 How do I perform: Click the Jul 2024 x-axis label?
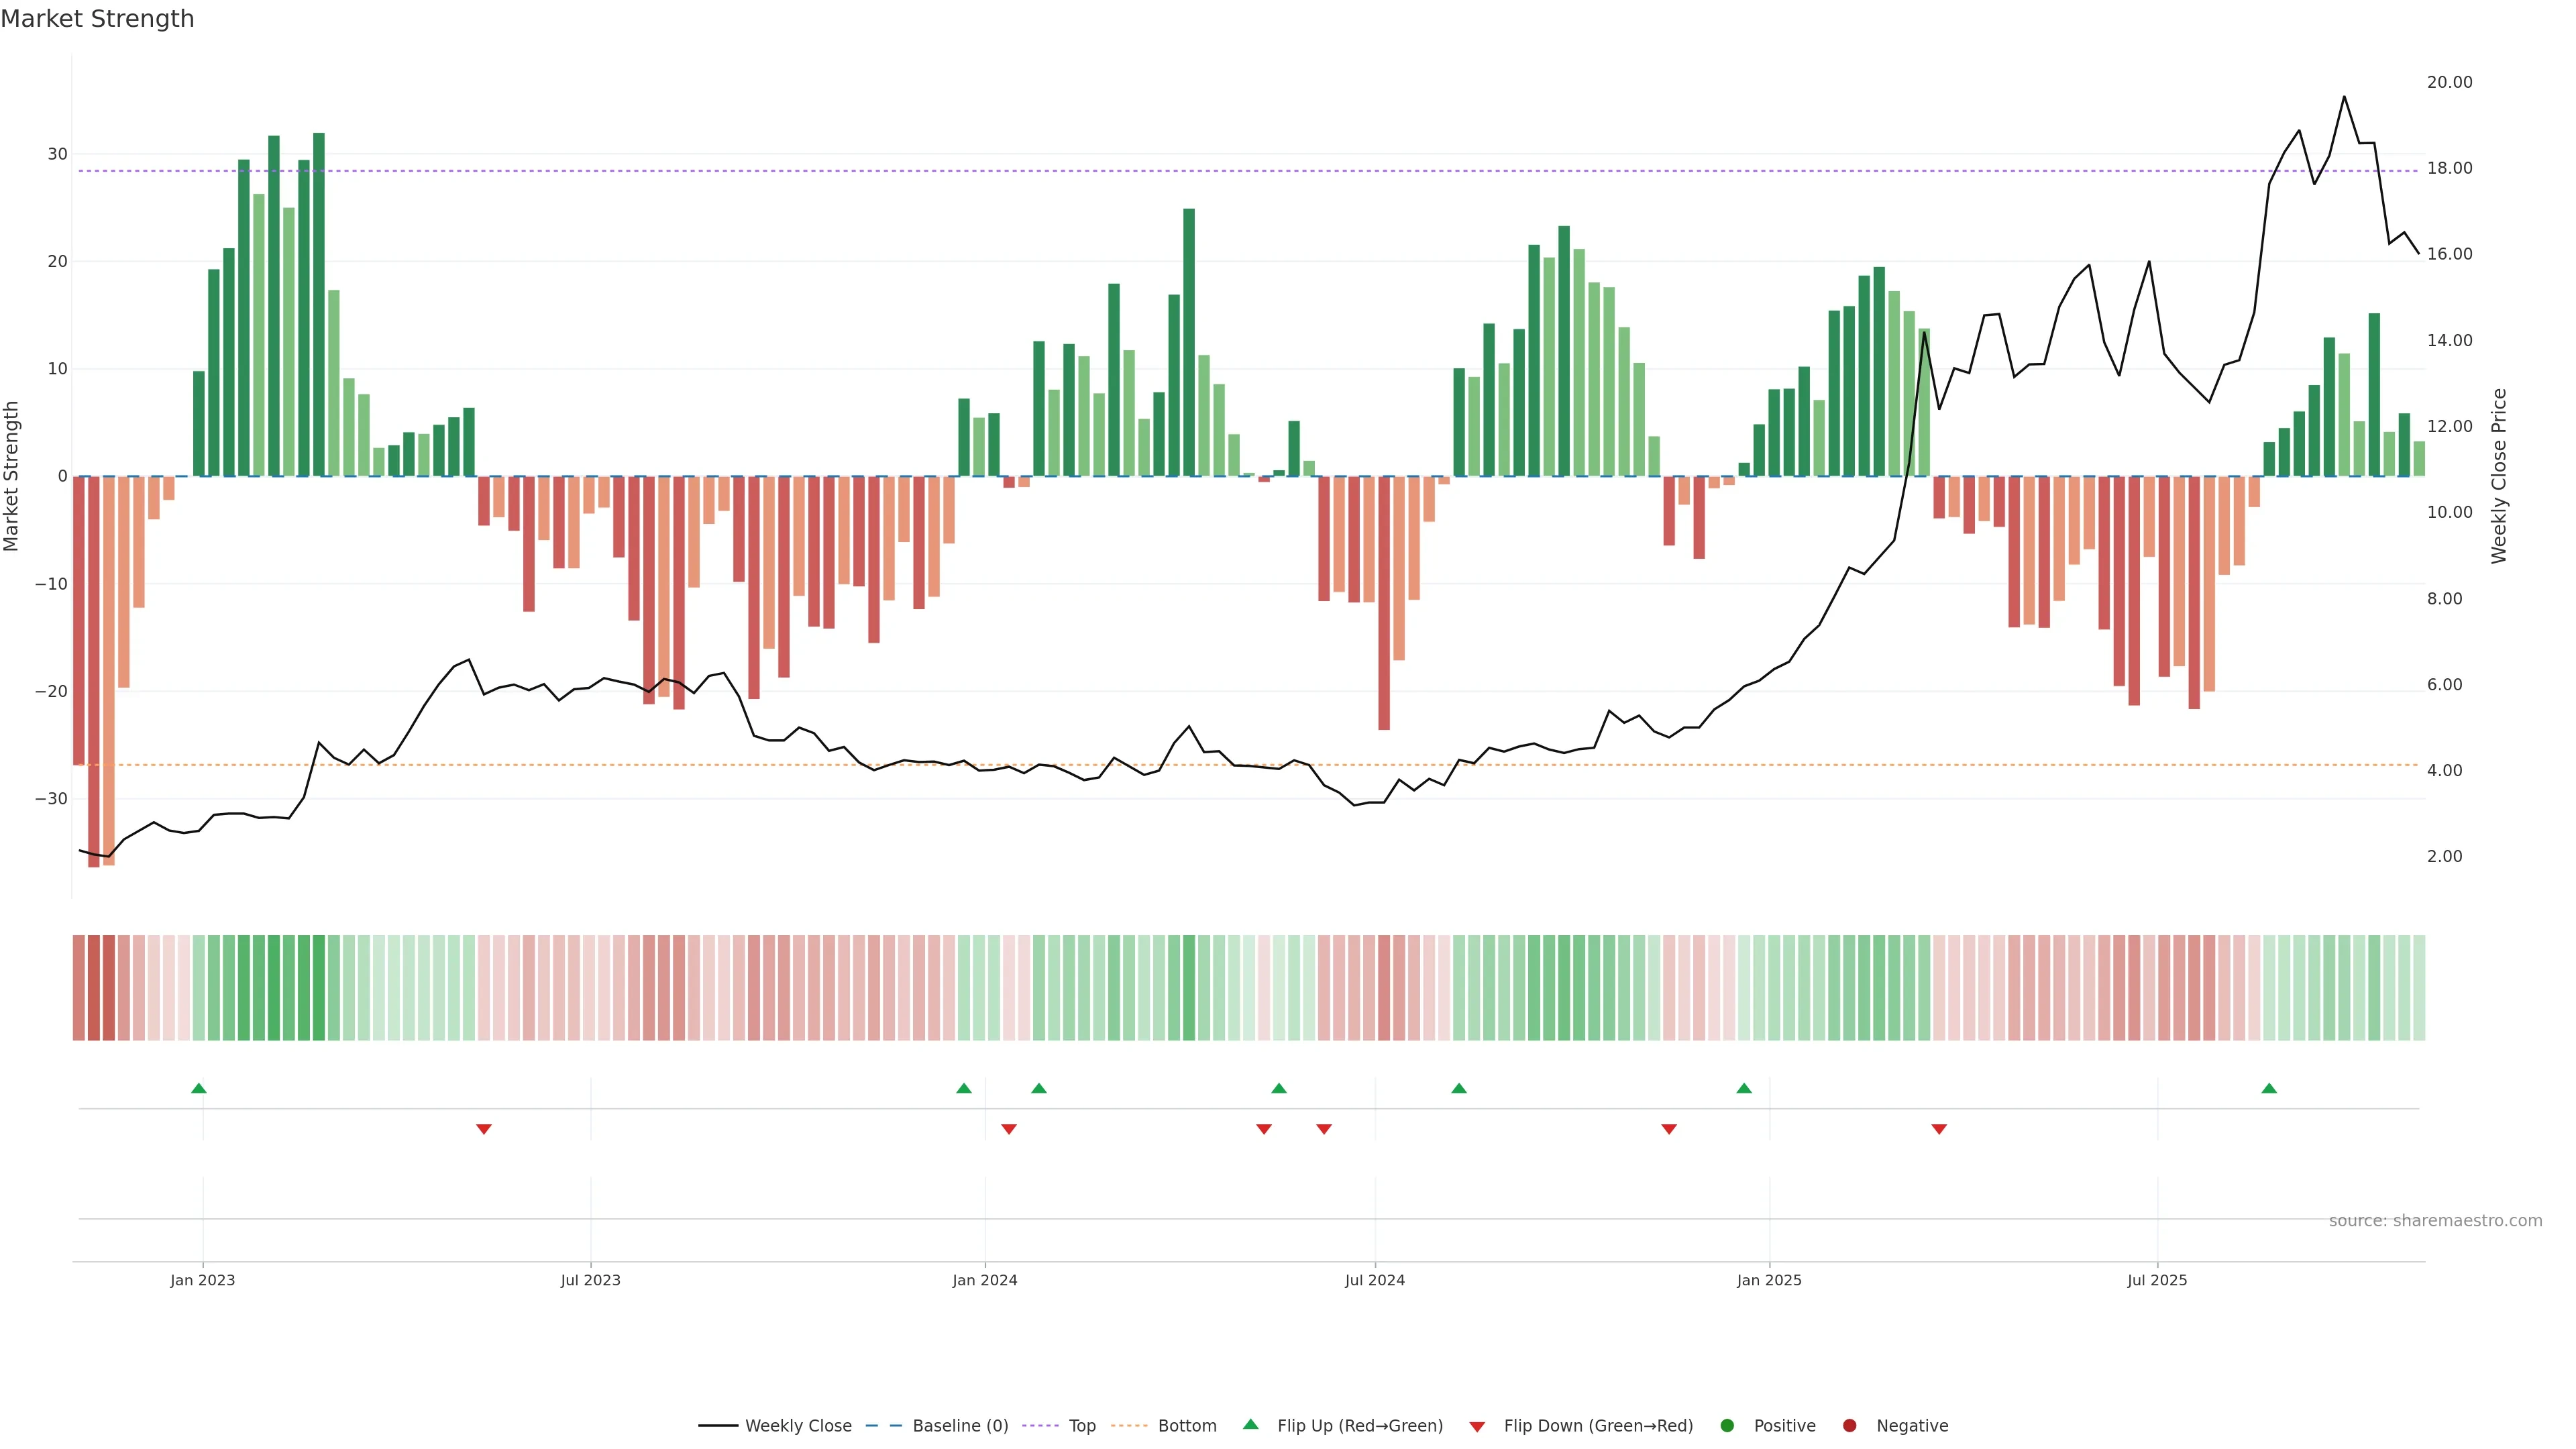(x=1374, y=1280)
